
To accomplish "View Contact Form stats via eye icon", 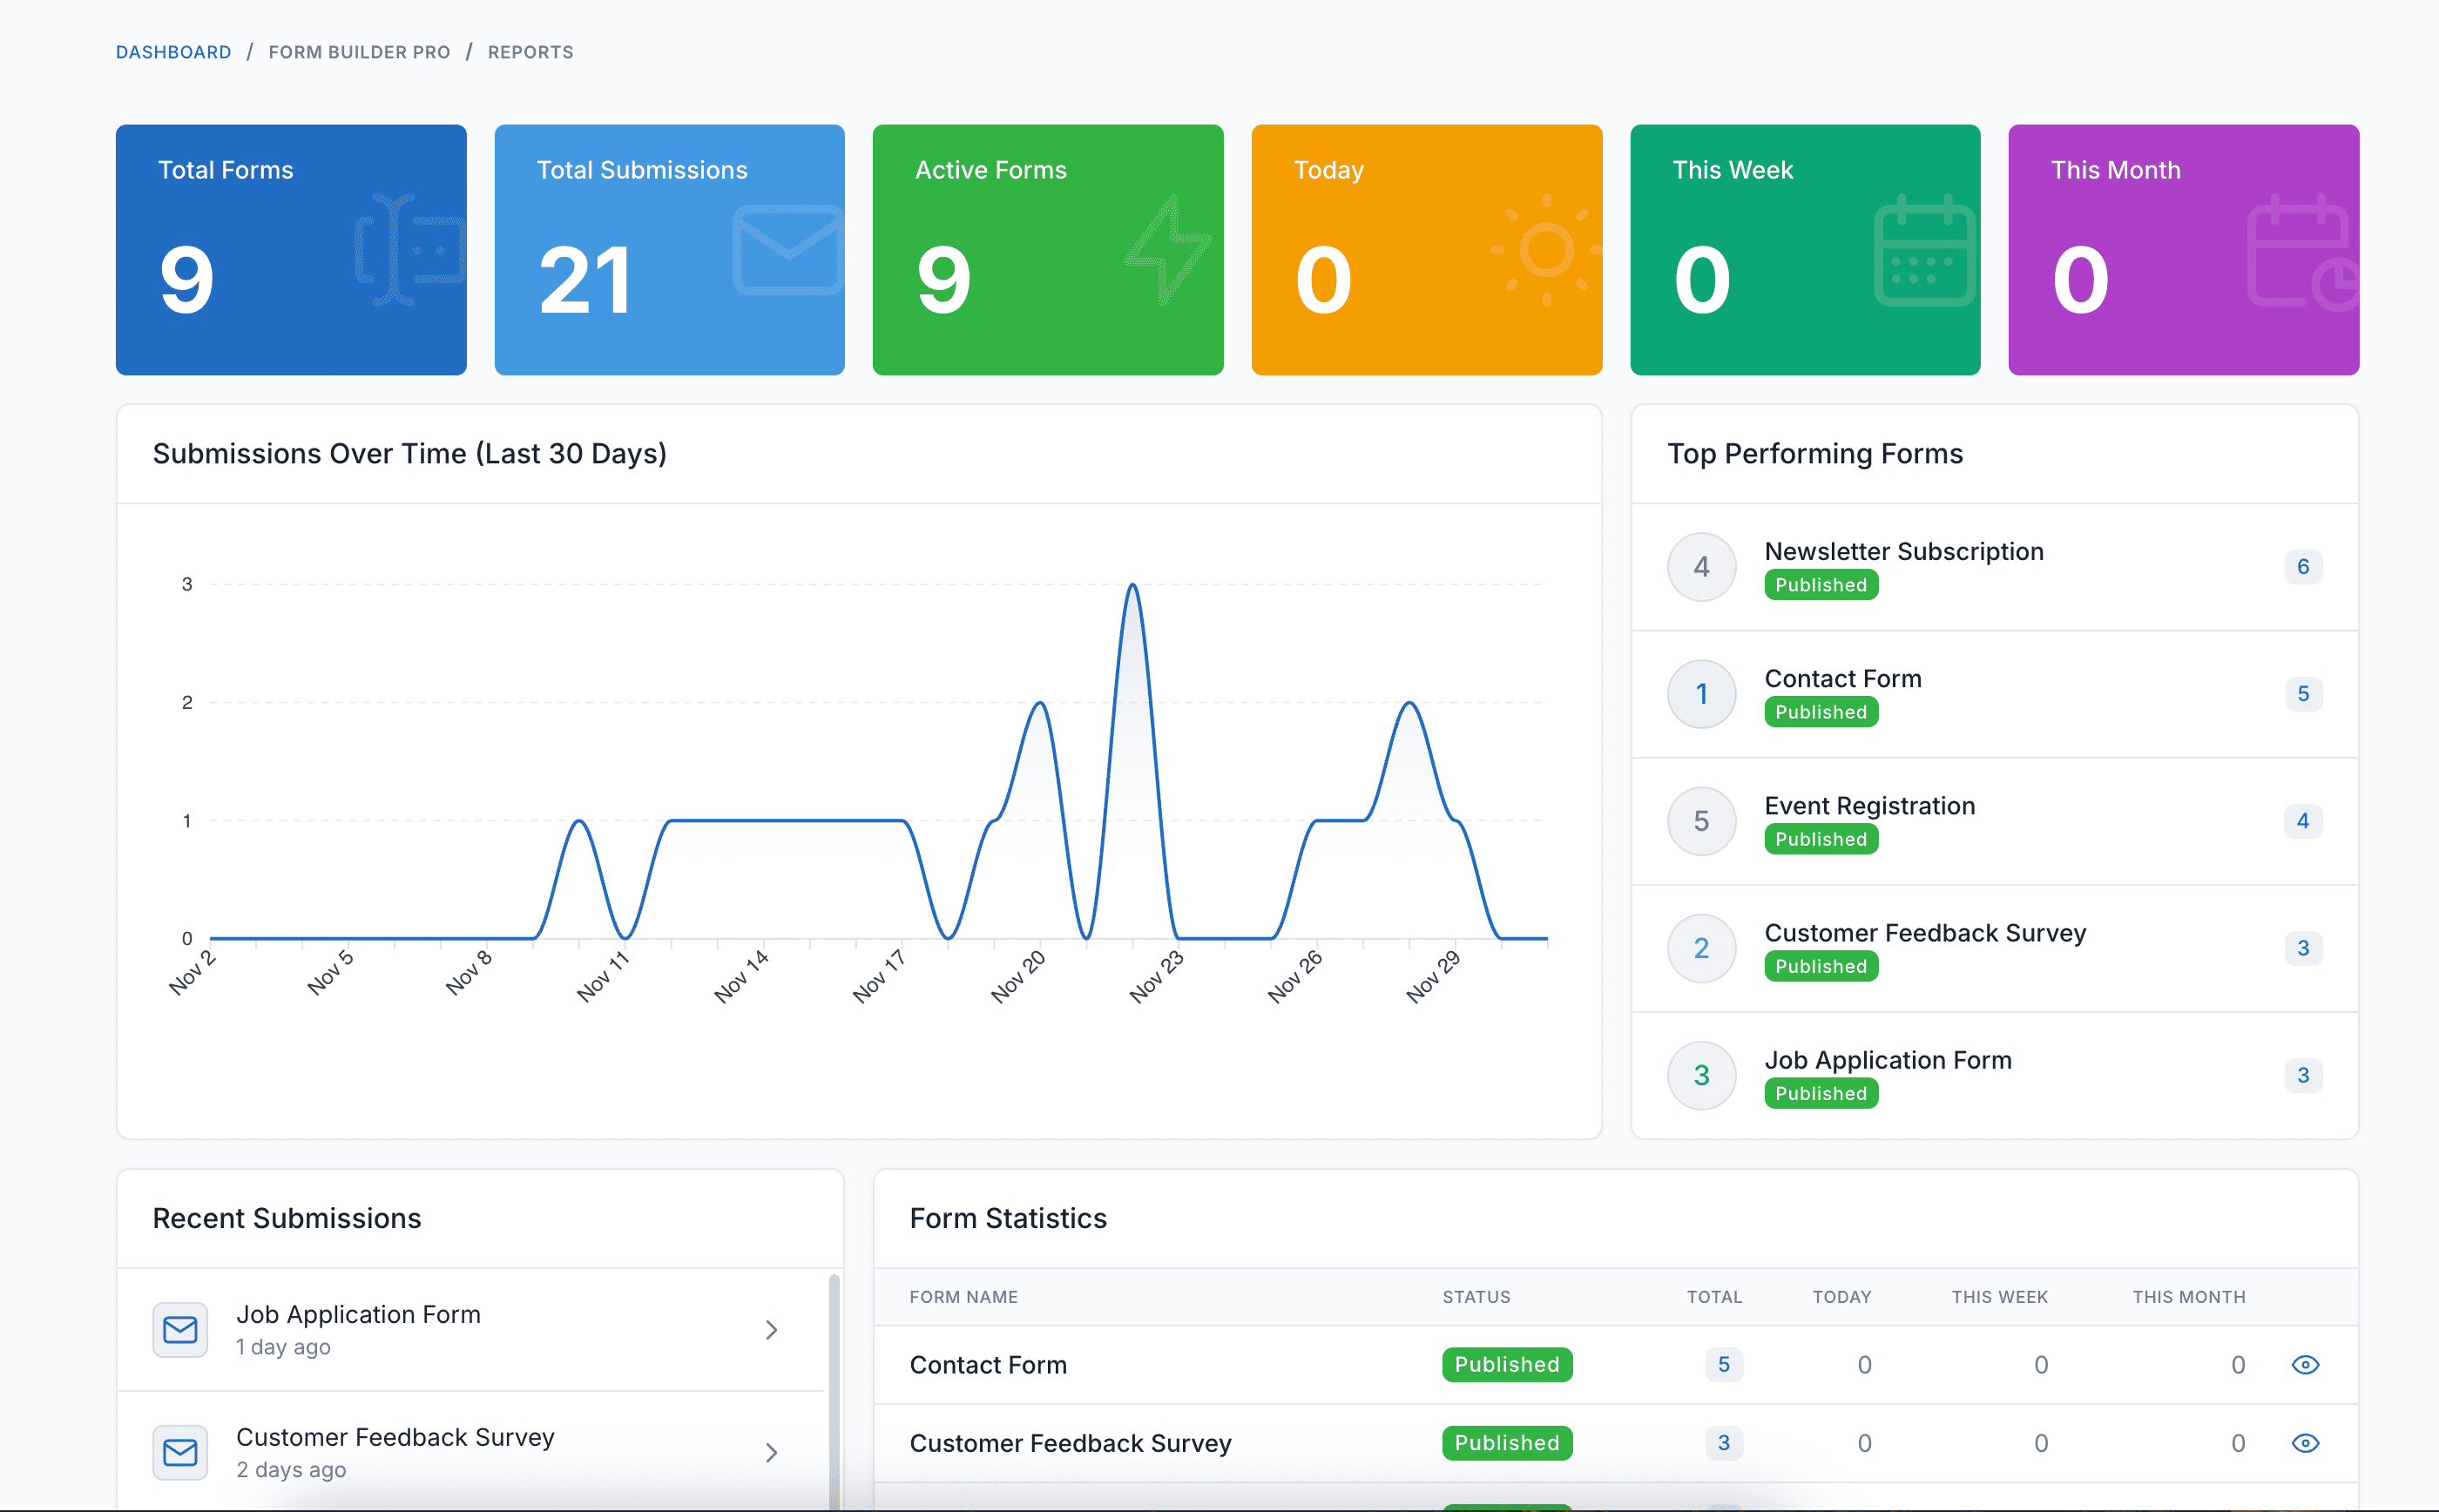I will point(2305,1365).
